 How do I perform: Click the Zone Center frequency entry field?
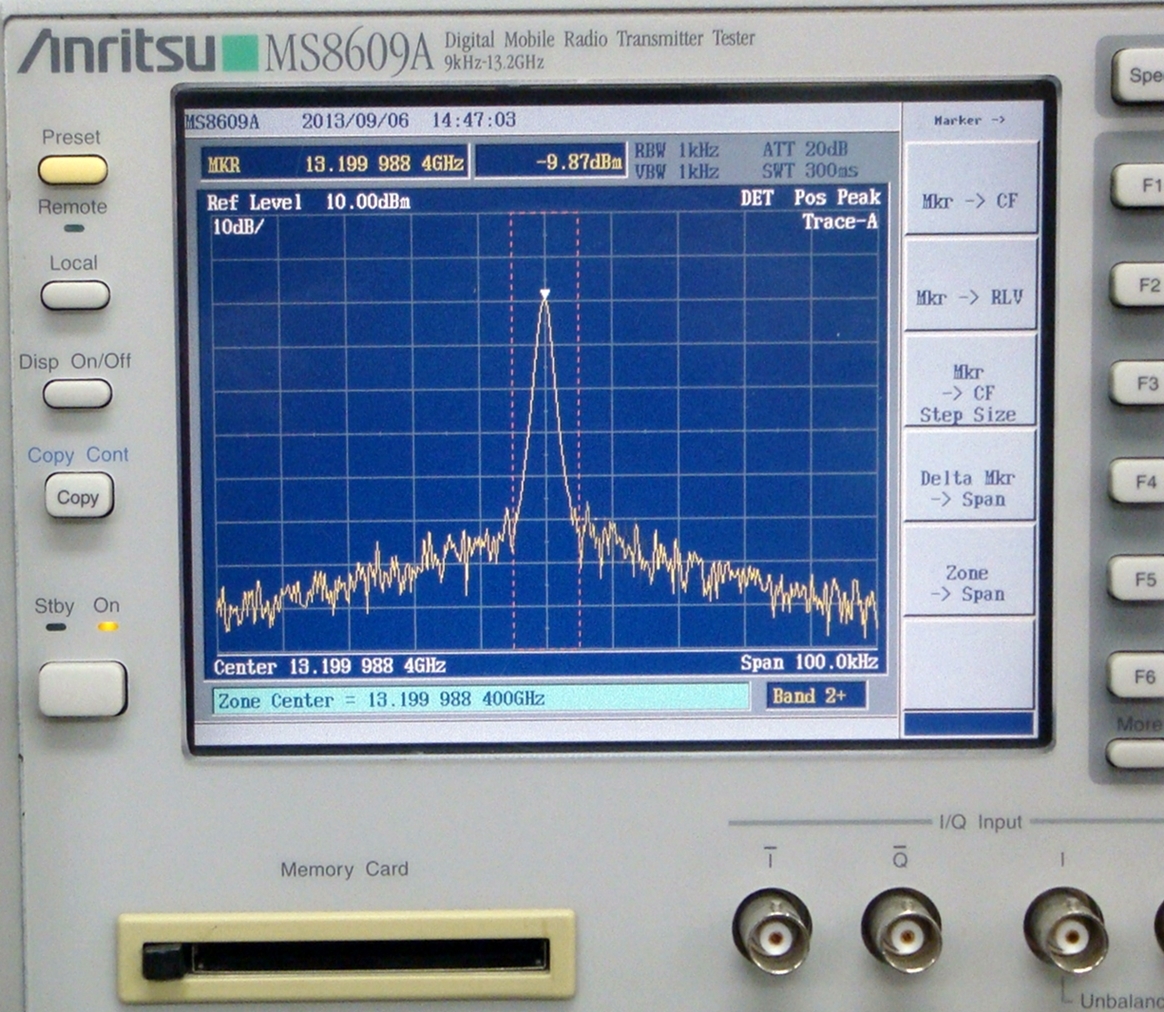coord(481,699)
